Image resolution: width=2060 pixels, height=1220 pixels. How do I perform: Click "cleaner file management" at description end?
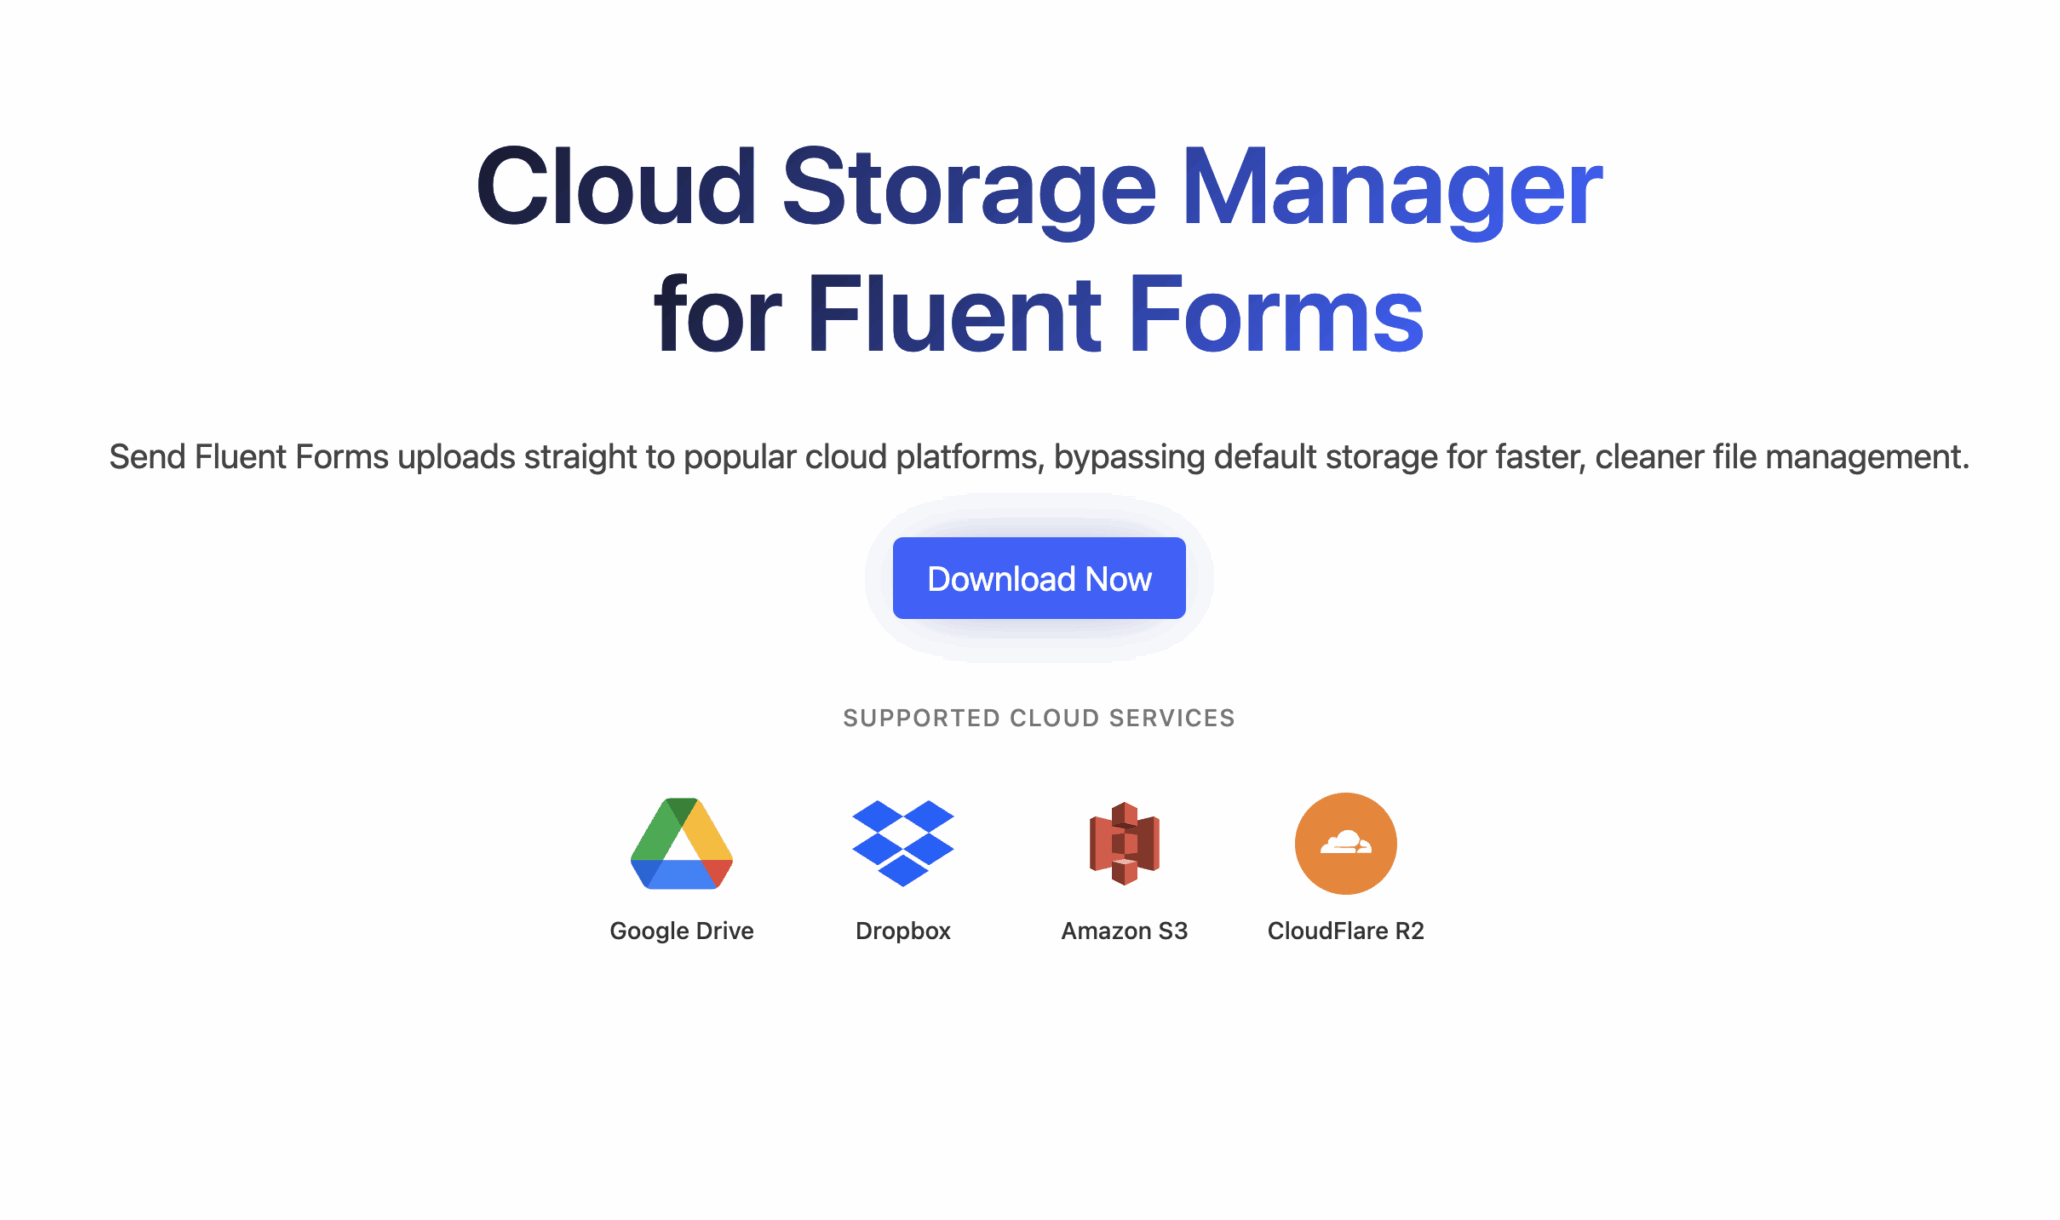click(x=1780, y=457)
